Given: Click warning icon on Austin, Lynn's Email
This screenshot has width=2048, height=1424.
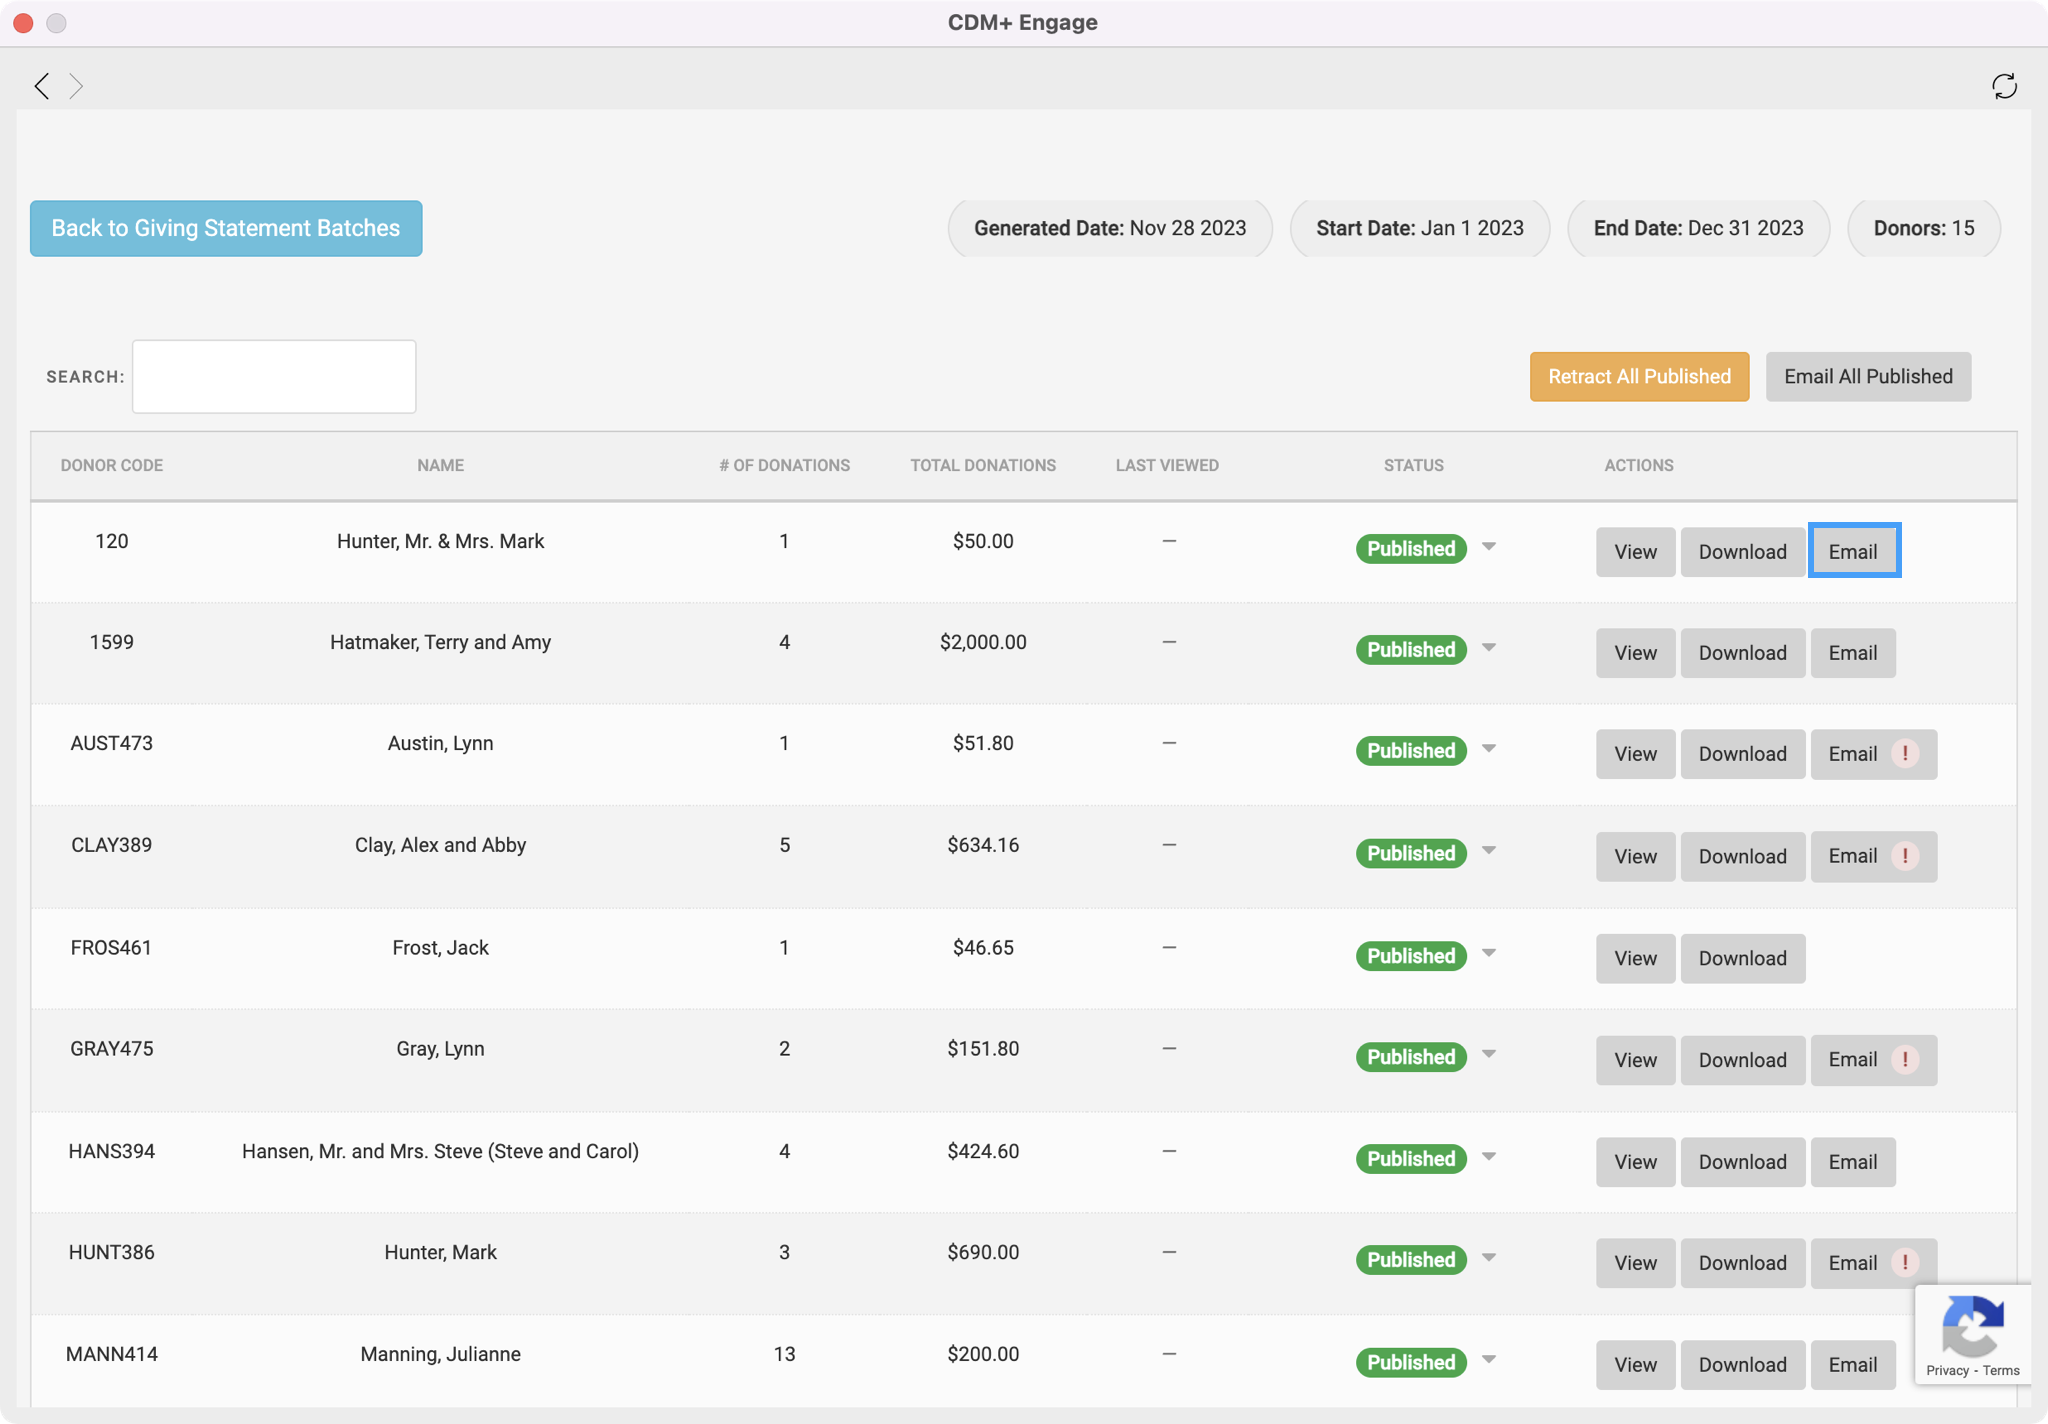Looking at the screenshot, I should 1905,753.
